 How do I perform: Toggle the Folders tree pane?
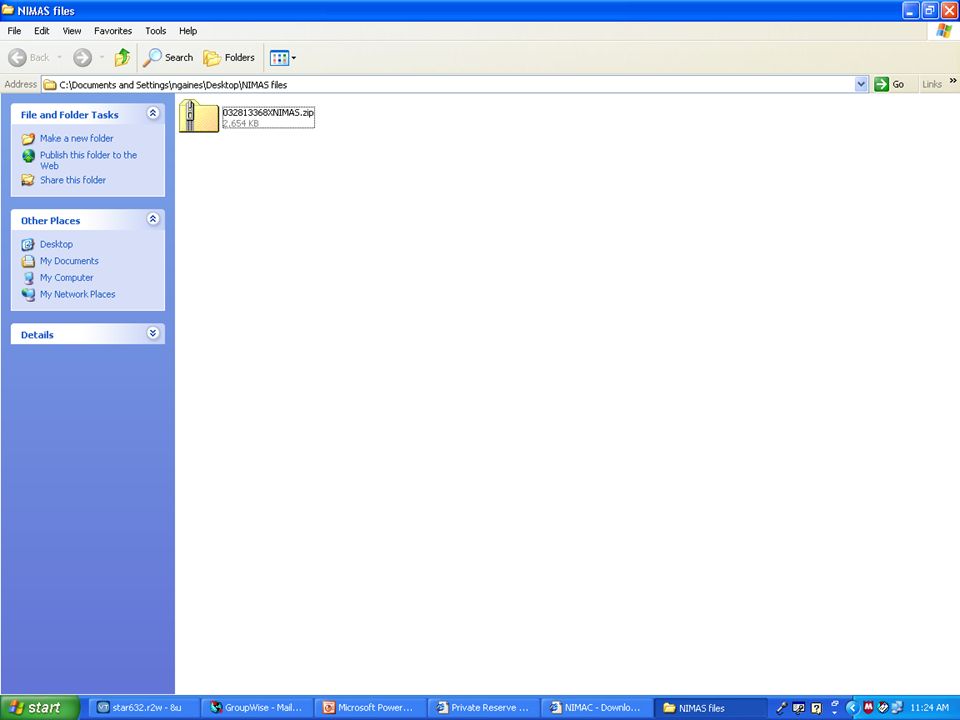click(x=229, y=58)
